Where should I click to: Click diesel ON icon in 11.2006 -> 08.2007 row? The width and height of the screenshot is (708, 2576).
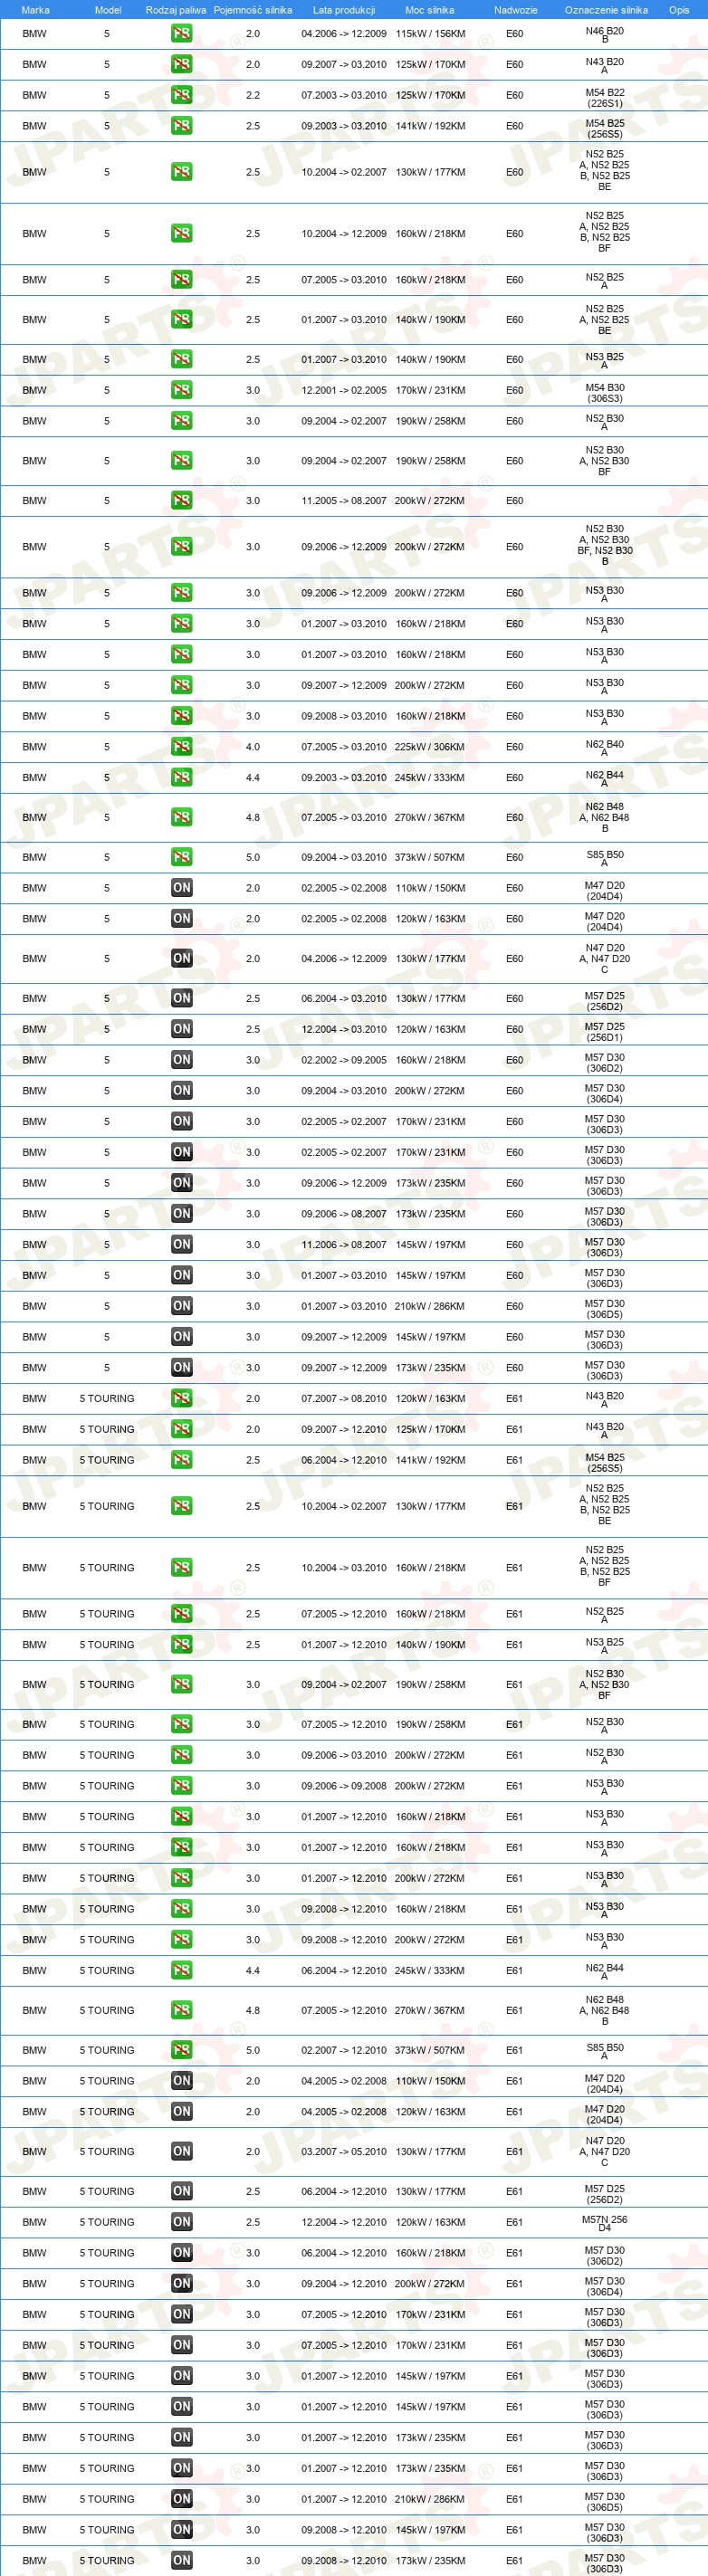[x=181, y=1244]
